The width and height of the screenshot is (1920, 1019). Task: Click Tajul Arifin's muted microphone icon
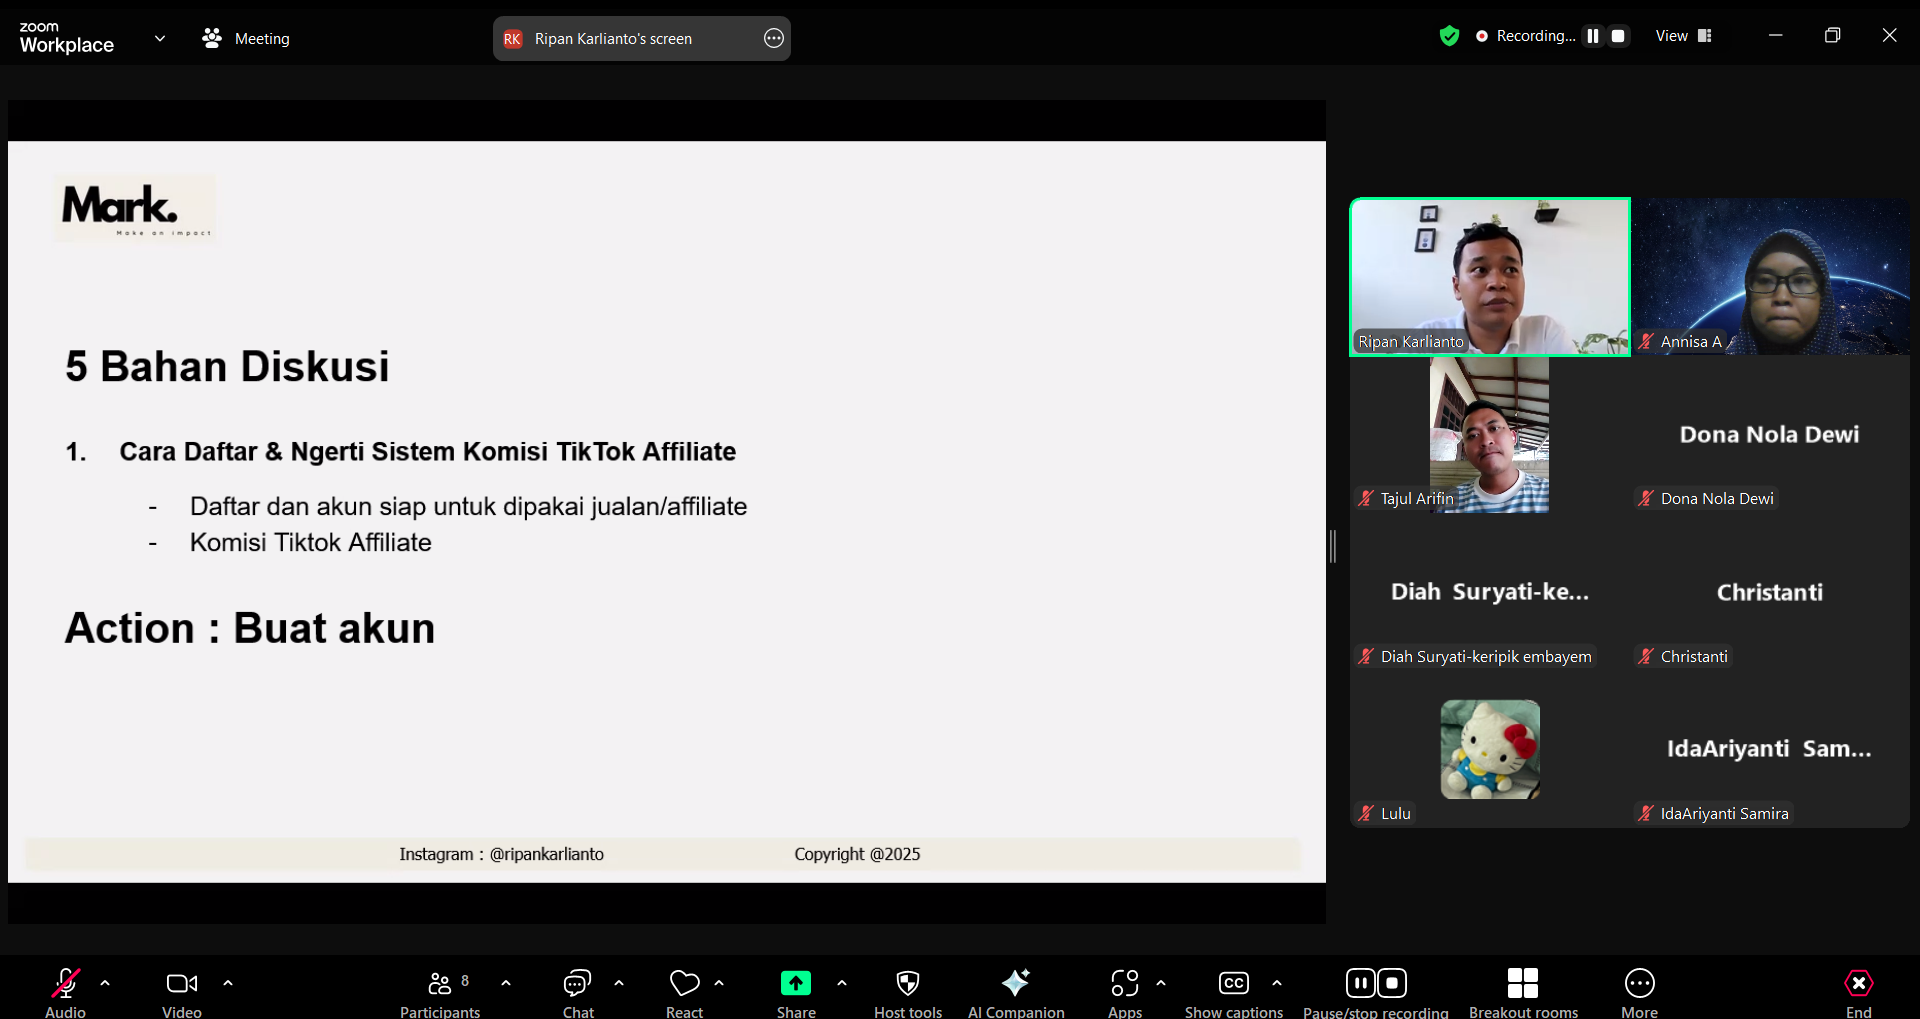coord(1366,498)
